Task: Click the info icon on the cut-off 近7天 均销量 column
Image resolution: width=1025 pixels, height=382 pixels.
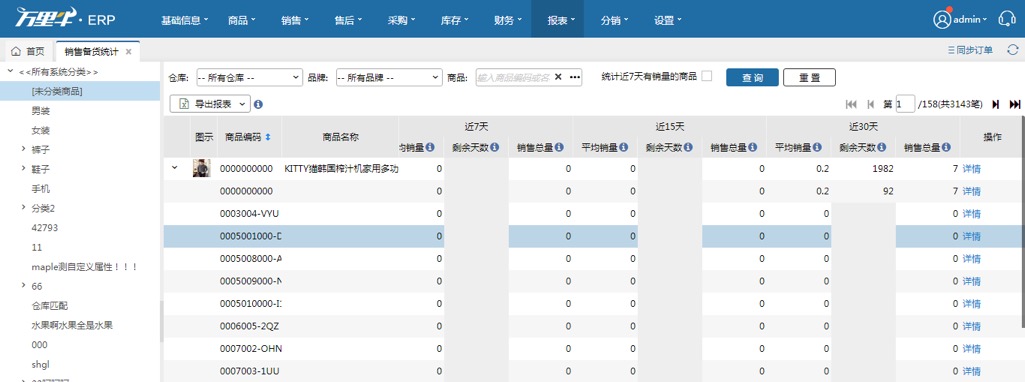Action: point(430,148)
